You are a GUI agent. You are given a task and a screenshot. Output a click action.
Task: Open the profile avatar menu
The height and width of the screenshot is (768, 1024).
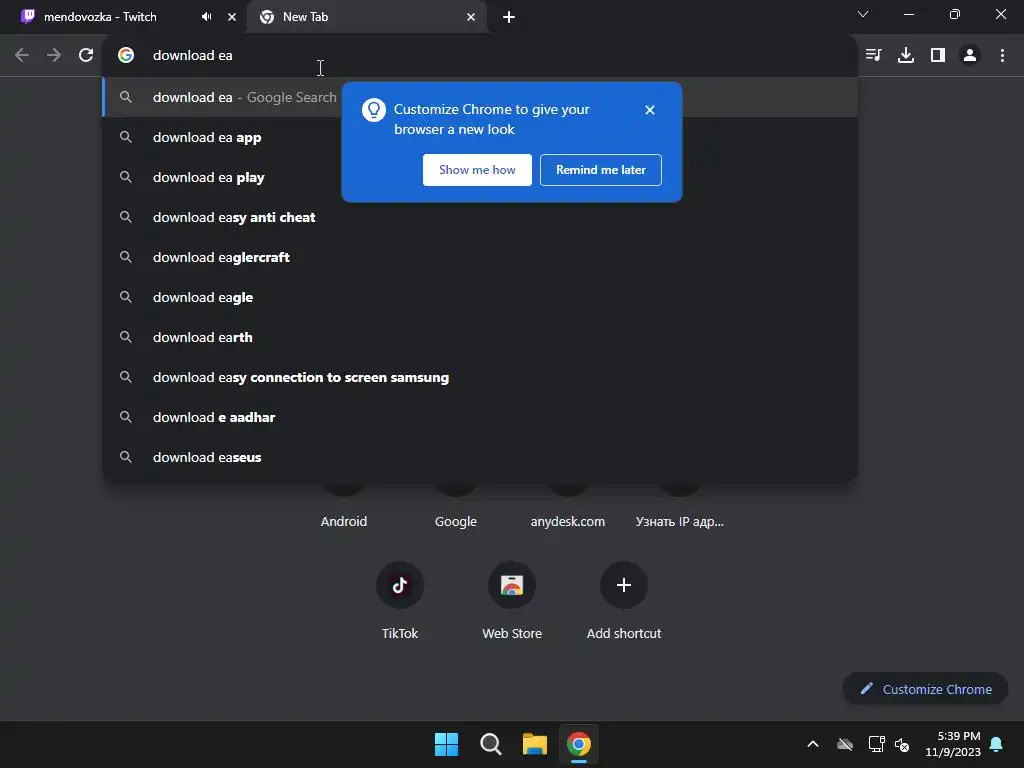pos(970,55)
